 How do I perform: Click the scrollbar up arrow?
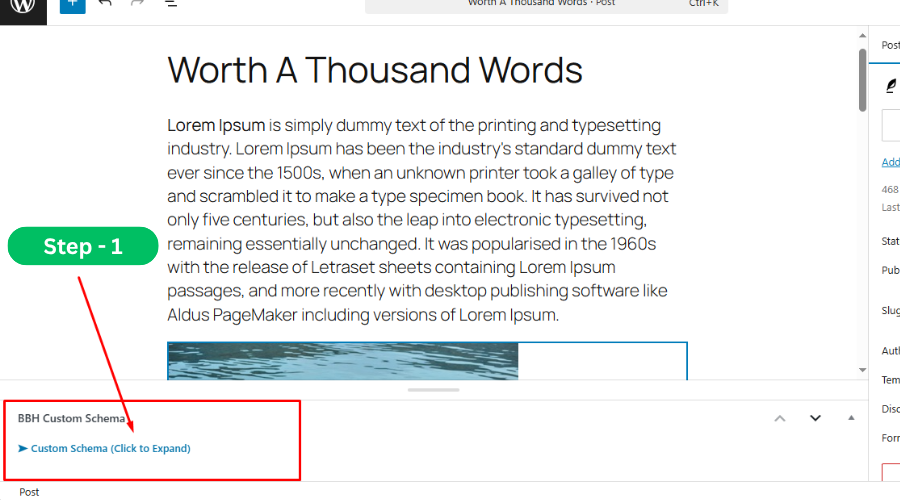click(x=862, y=36)
